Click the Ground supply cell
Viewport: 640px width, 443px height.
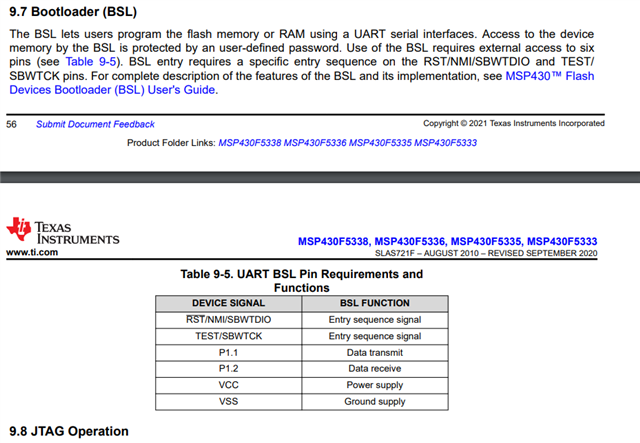(x=375, y=402)
